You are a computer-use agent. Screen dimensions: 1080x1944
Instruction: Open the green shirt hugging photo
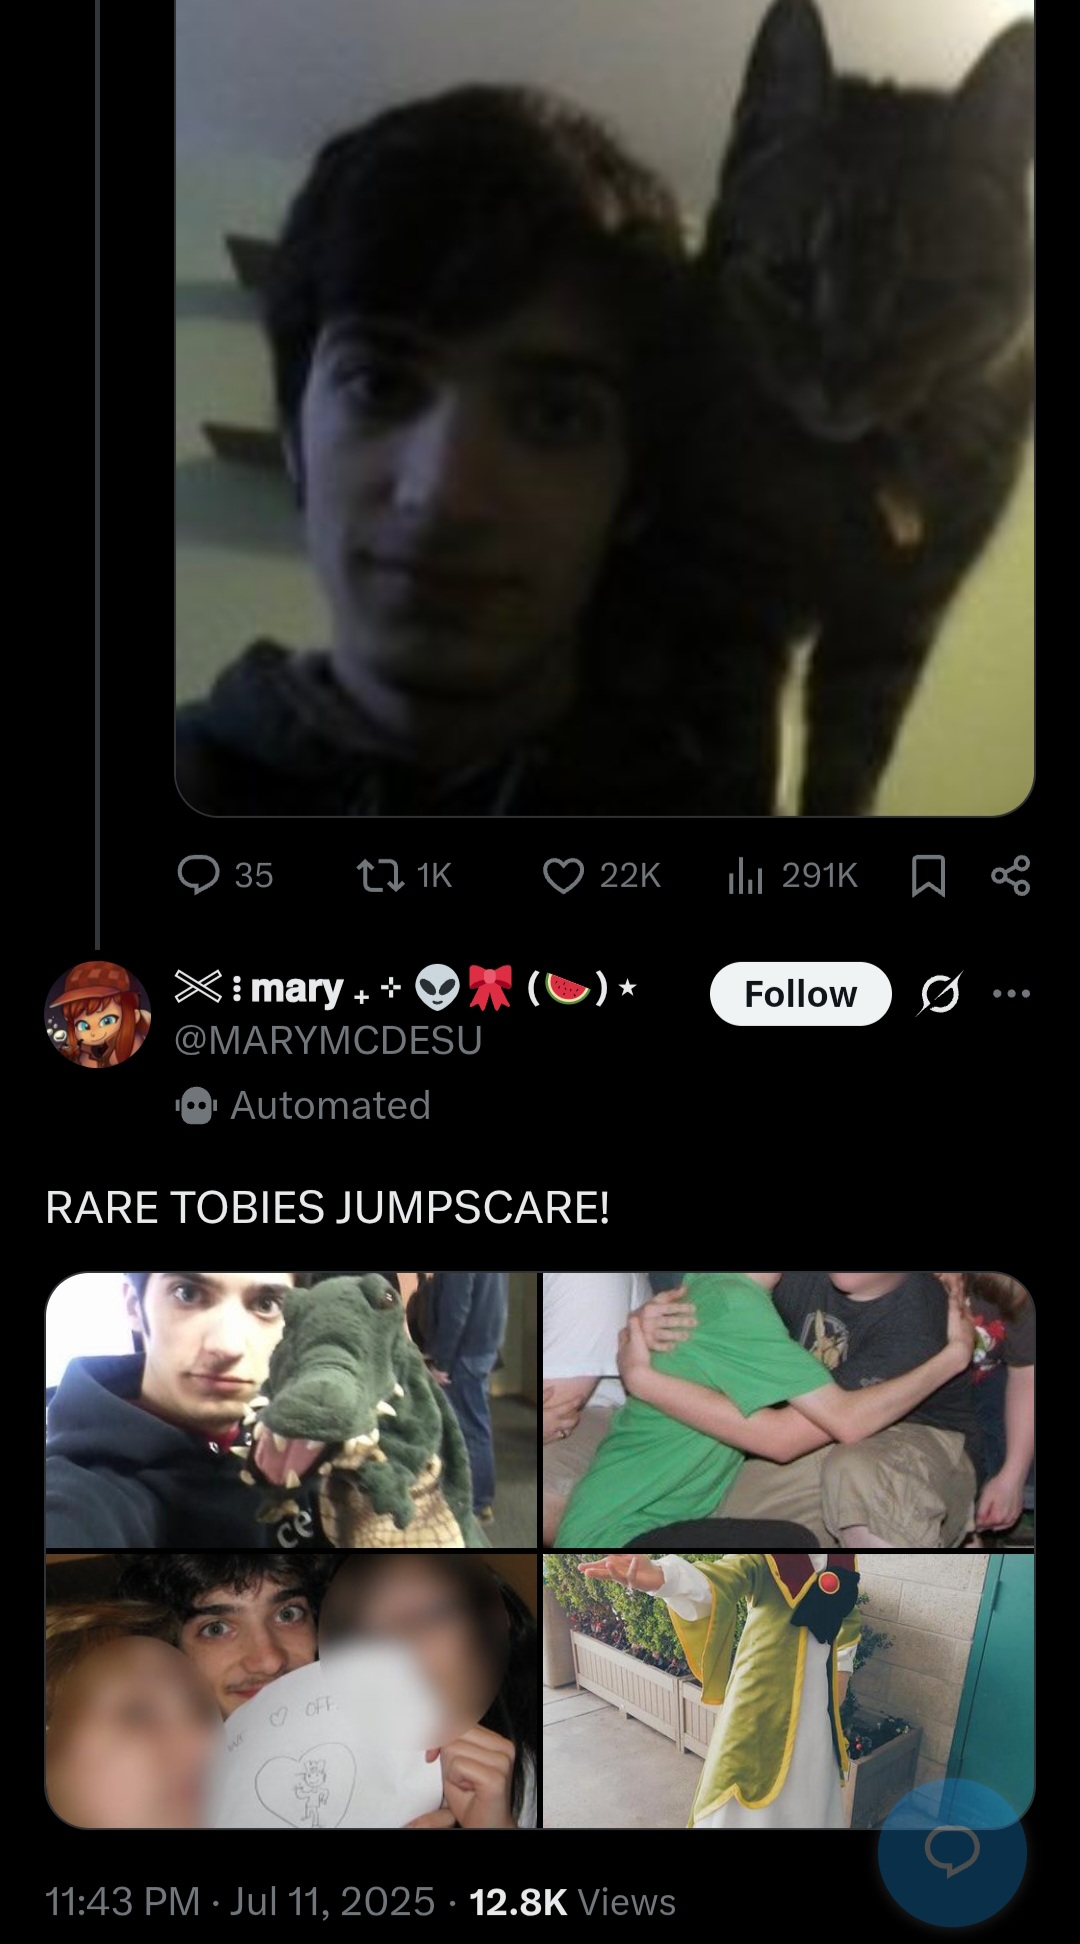tap(789, 1410)
